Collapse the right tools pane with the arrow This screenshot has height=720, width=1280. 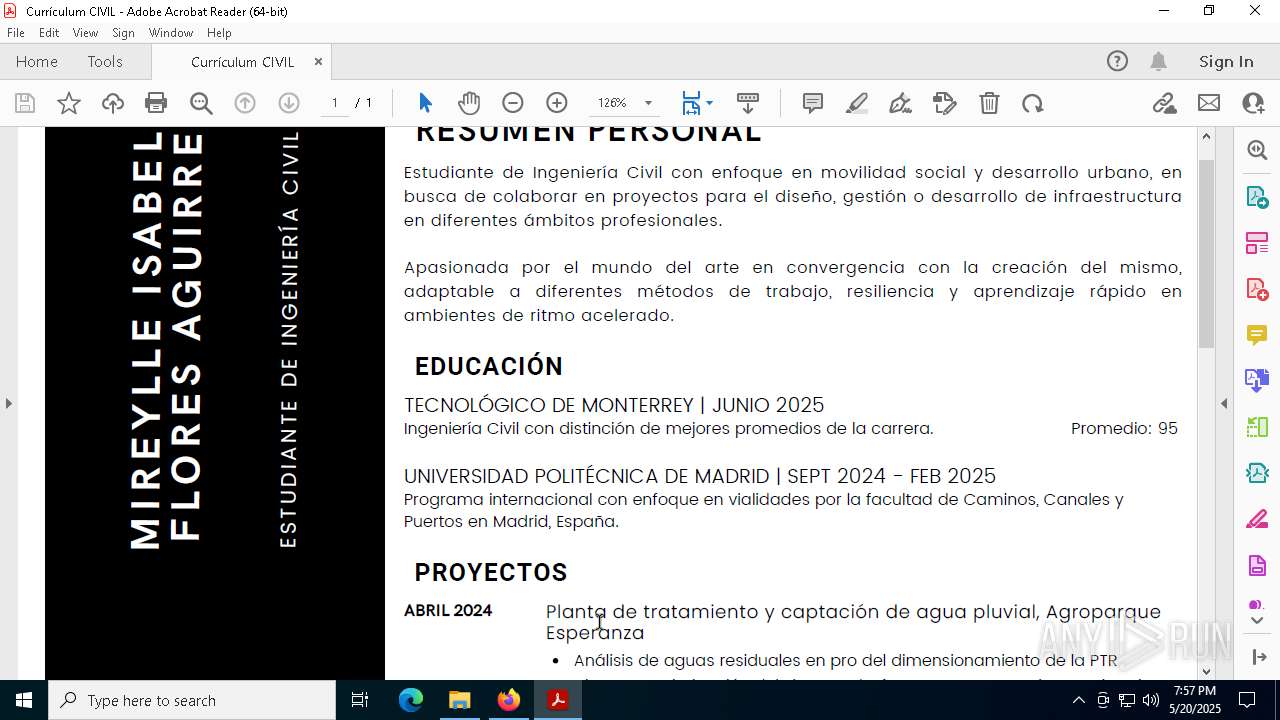click(1224, 403)
